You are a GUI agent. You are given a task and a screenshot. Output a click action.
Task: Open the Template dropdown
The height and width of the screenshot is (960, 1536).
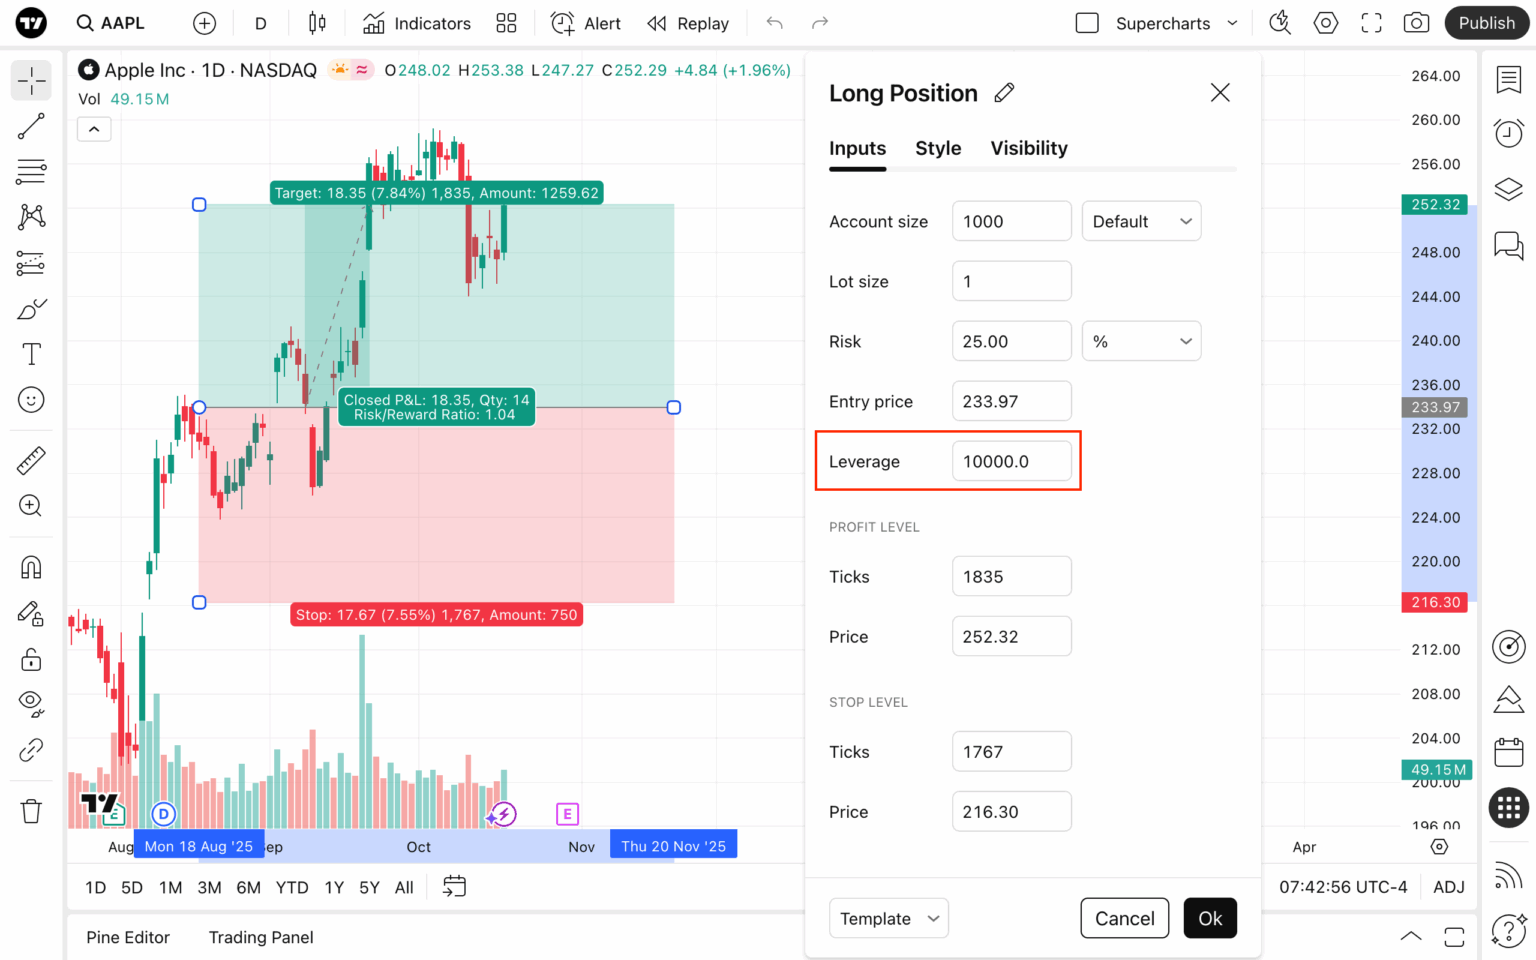[888, 918]
